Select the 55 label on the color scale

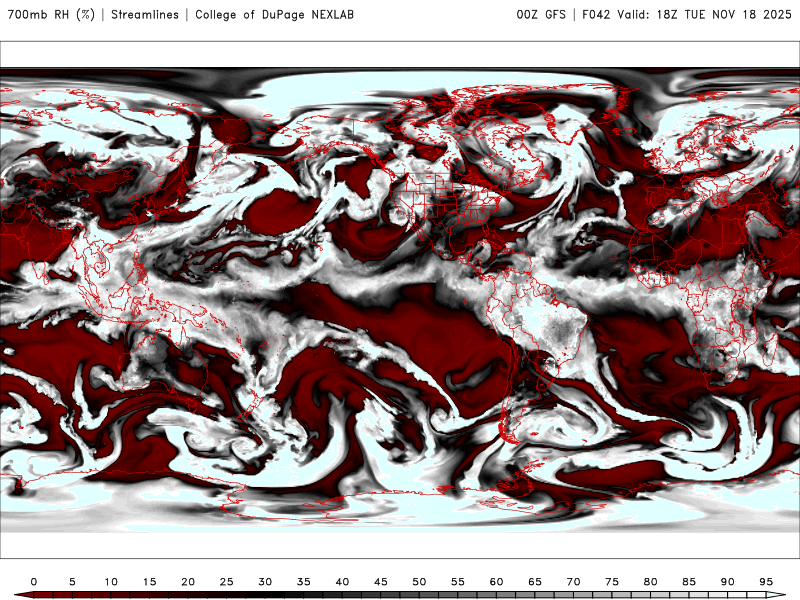coord(458,582)
